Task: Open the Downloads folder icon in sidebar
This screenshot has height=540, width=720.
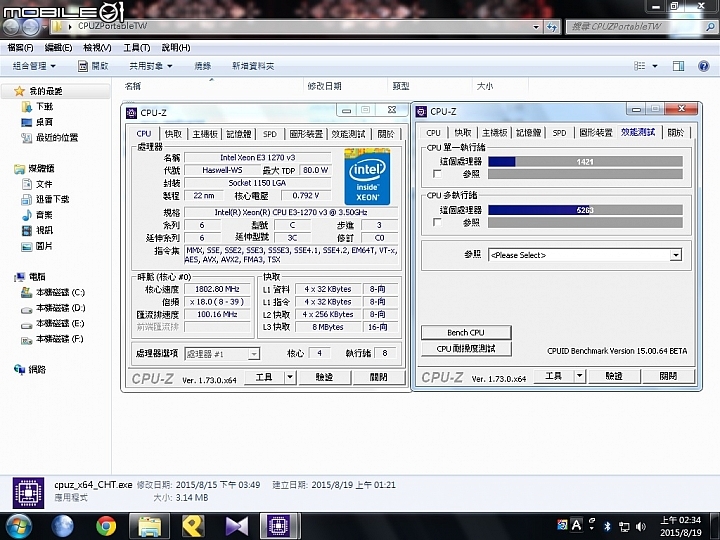Action: pyautogui.click(x=27, y=107)
